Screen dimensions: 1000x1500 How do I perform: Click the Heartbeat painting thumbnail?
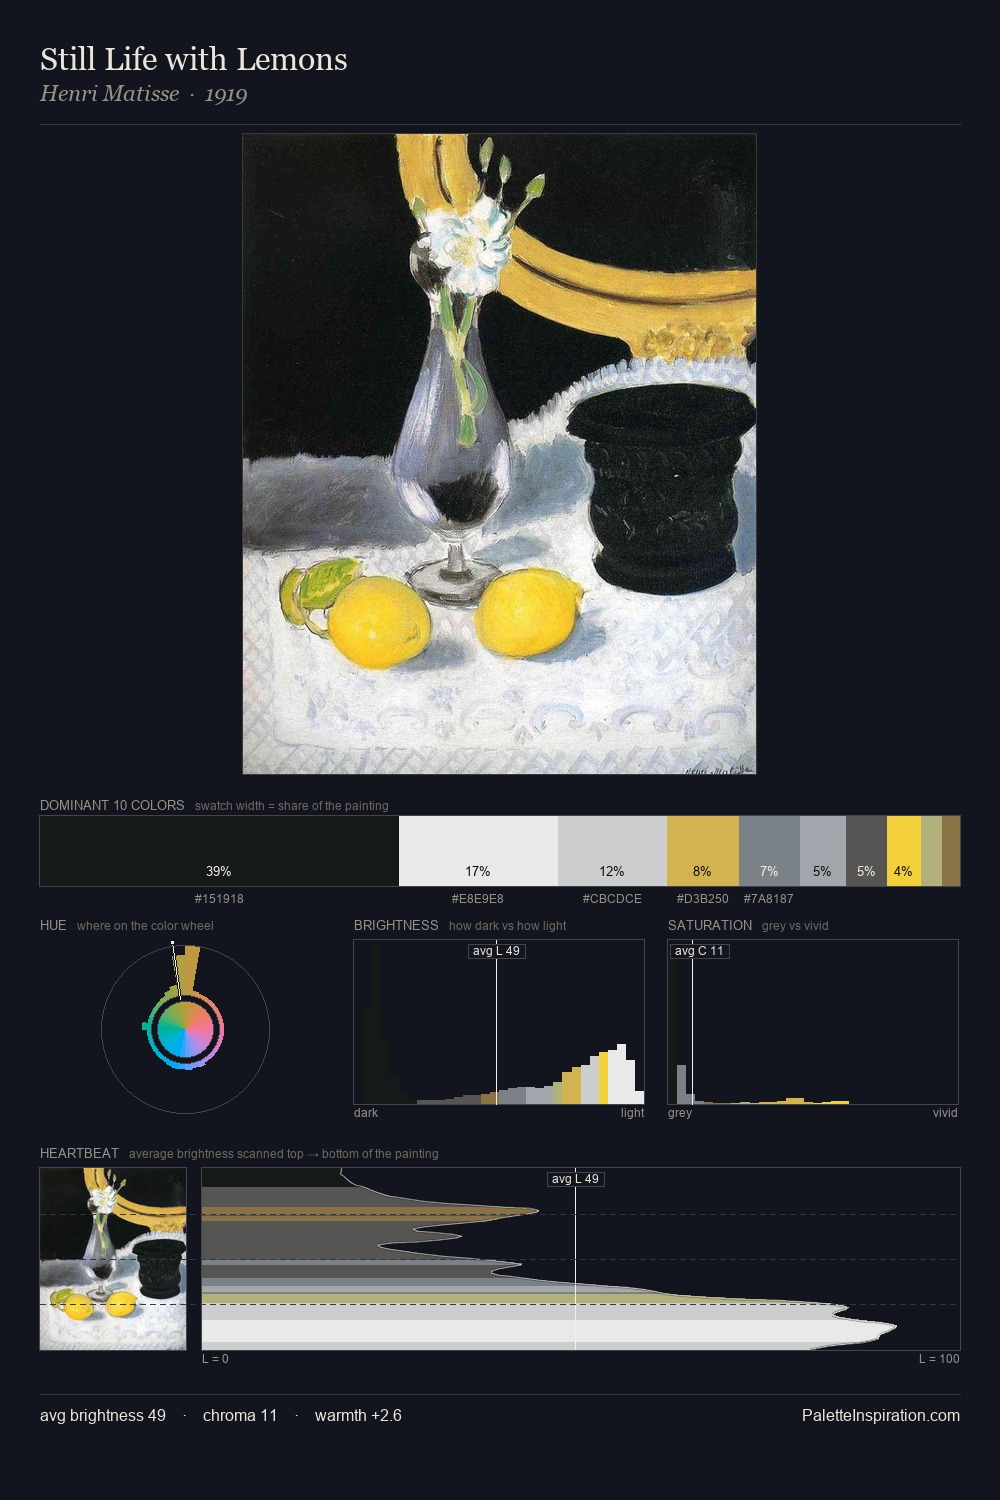click(113, 1259)
